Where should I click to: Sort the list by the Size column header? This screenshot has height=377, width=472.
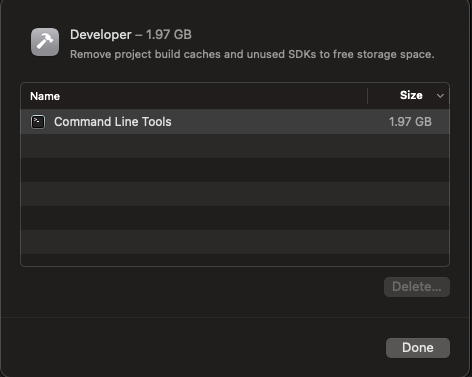(411, 95)
